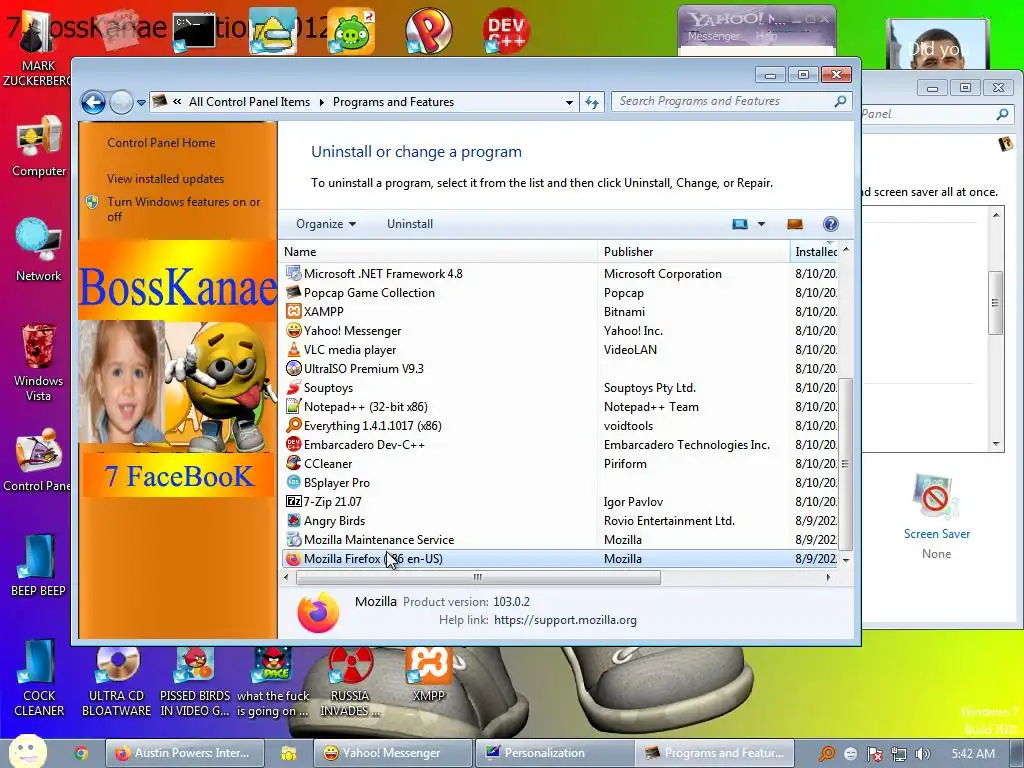Select the Souptoys Pty Ltd. publisher cell
The height and width of the screenshot is (768, 1024).
[x=649, y=387]
